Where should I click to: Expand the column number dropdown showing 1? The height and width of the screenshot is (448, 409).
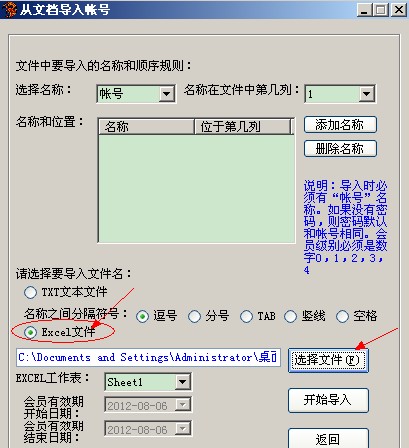[366, 94]
